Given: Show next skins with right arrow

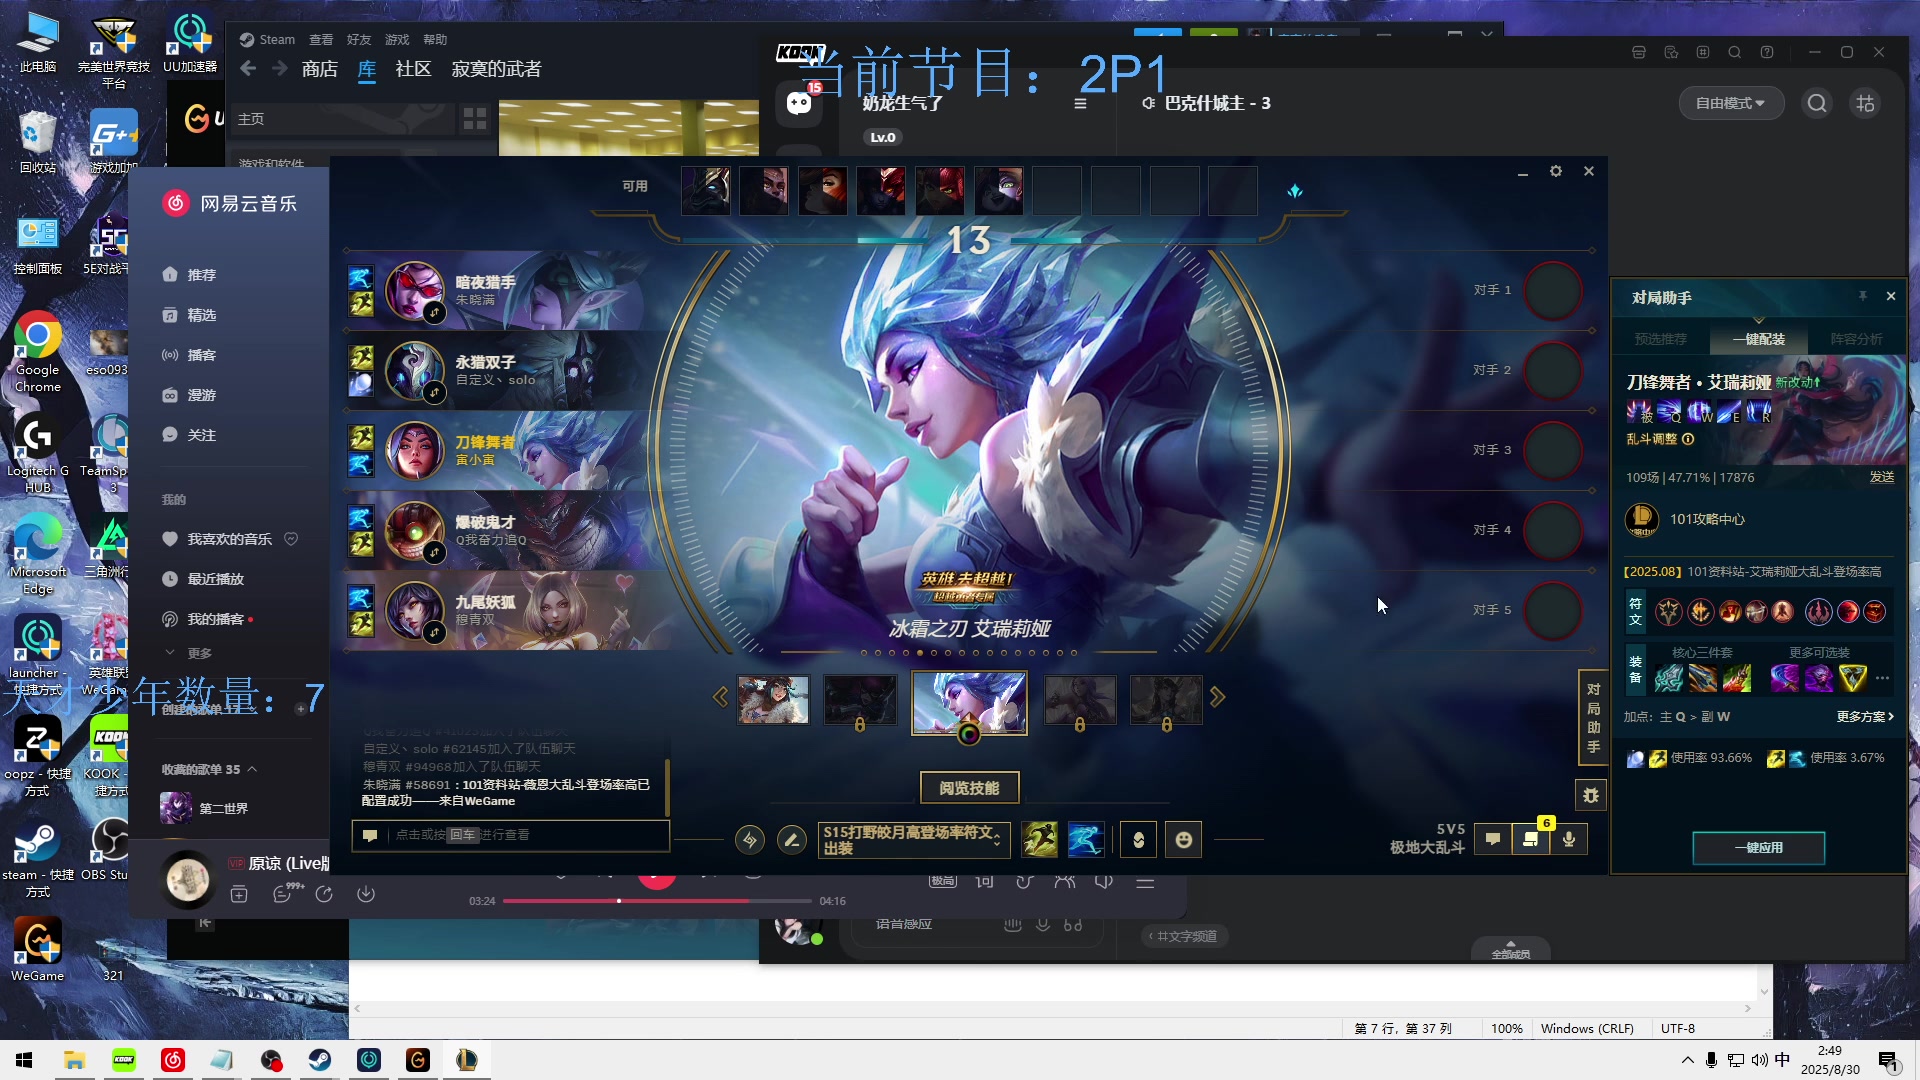Looking at the screenshot, I should click(1217, 697).
